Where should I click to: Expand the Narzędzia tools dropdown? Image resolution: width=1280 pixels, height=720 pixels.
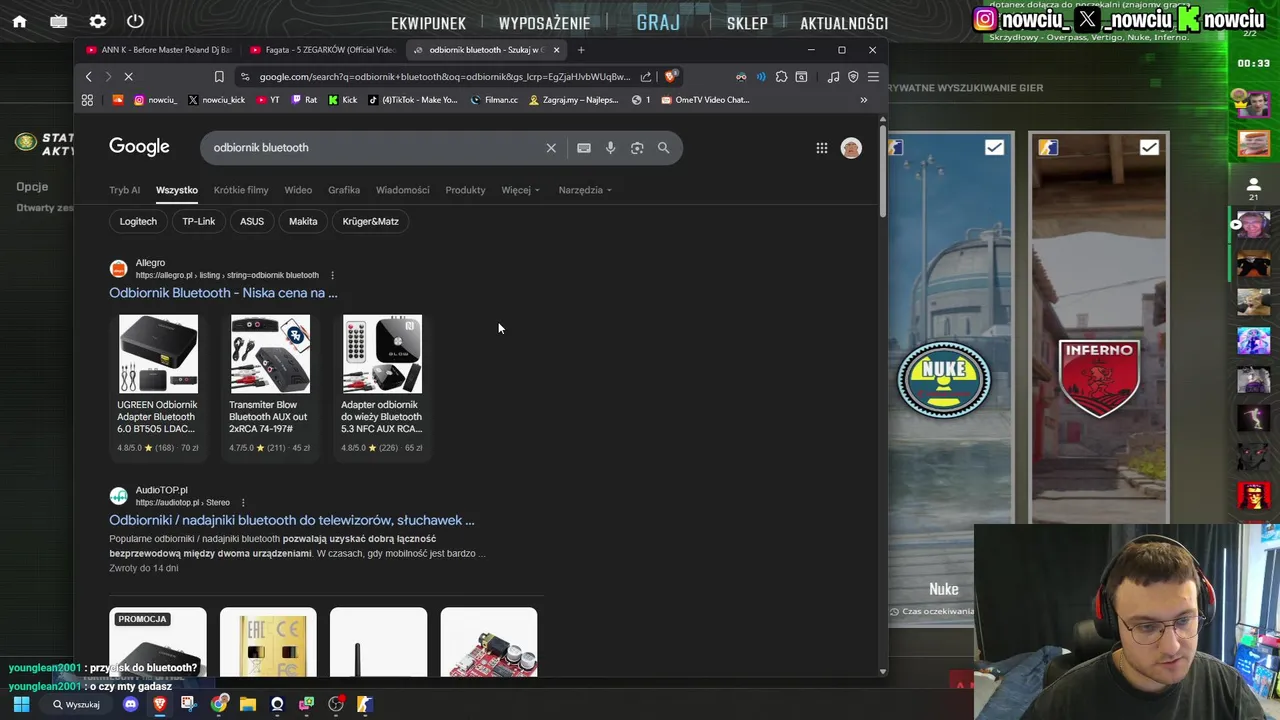click(x=585, y=190)
